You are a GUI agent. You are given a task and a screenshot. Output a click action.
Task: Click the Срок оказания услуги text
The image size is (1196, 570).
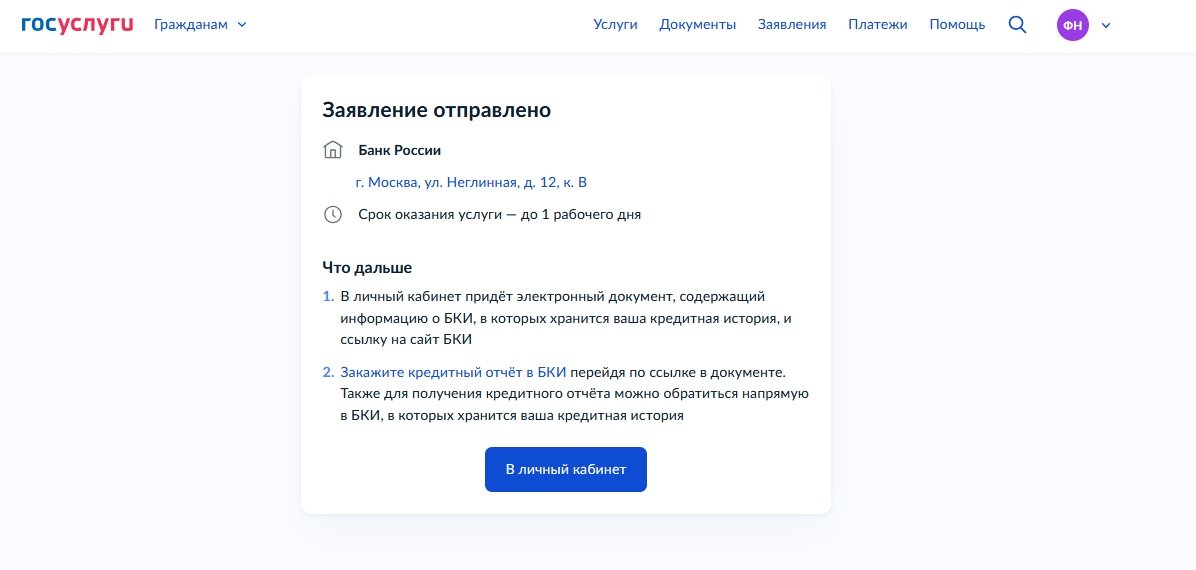(x=499, y=214)
